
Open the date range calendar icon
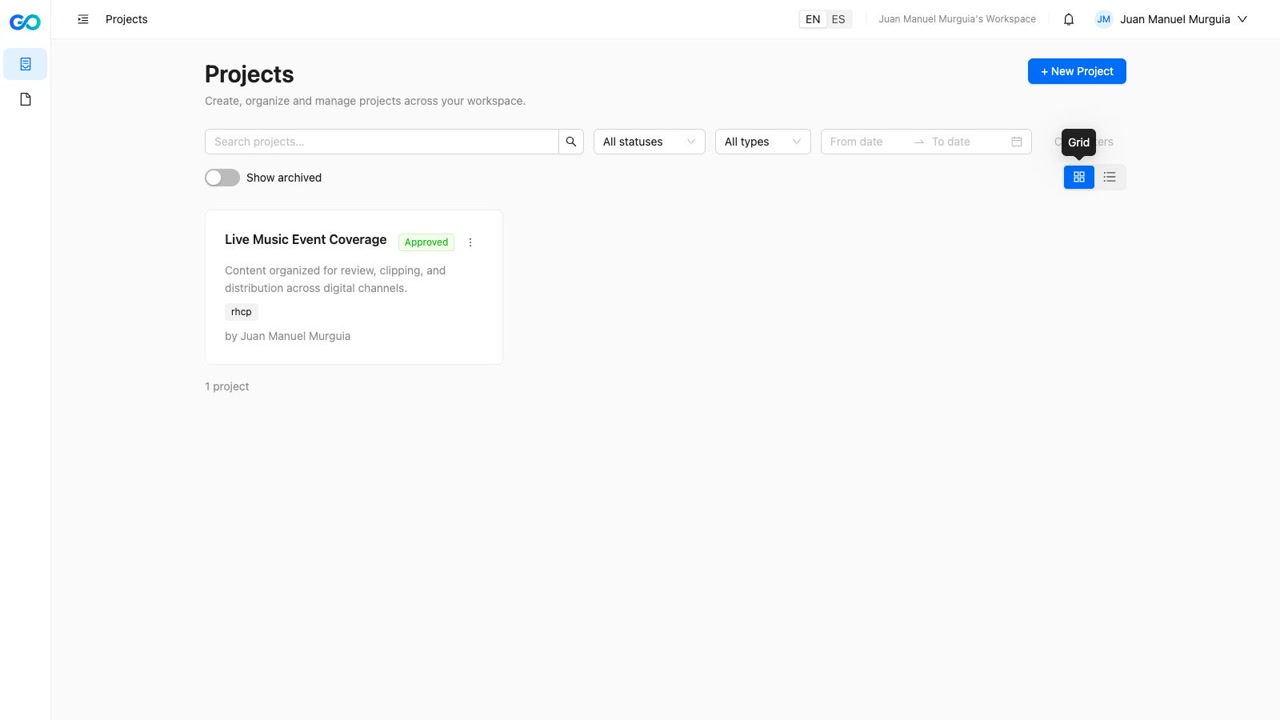coord(1016,142)
